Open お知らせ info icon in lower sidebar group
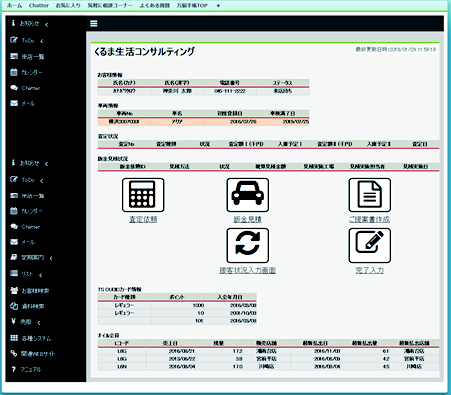 tap(13, 162)
